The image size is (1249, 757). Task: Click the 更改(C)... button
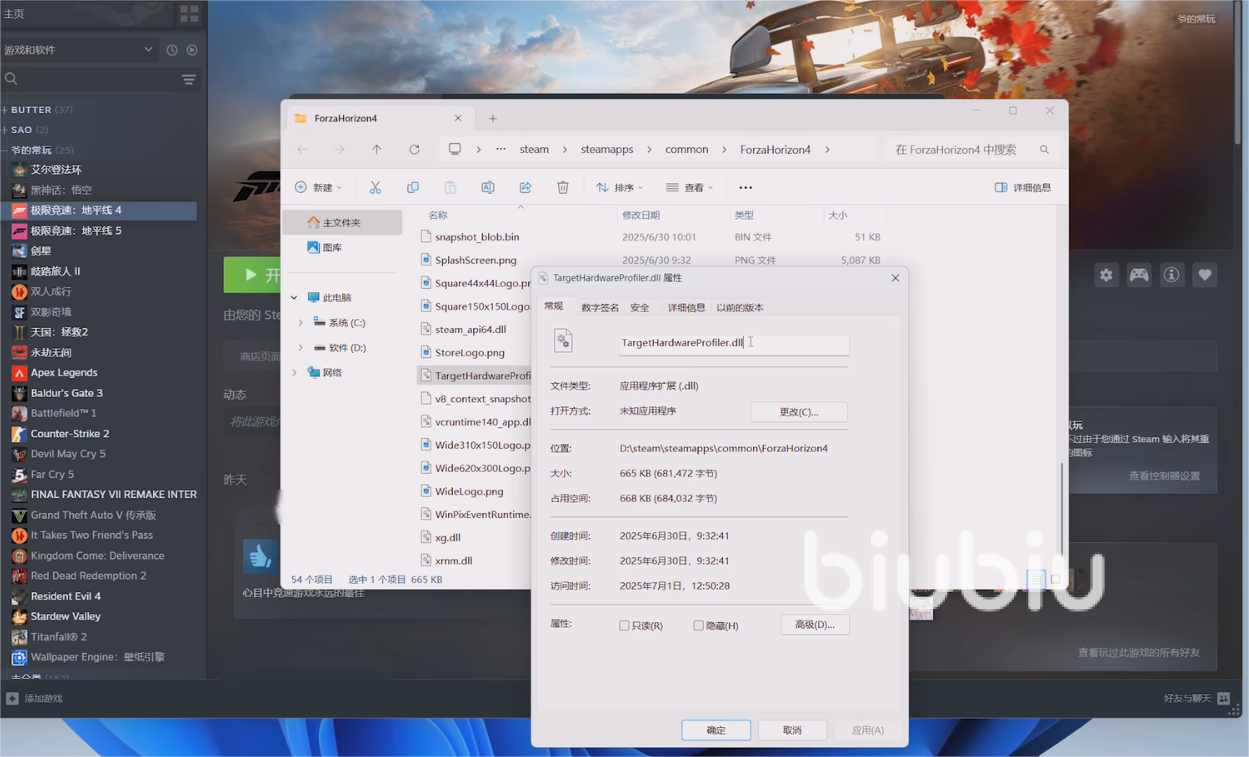point(798,412)
